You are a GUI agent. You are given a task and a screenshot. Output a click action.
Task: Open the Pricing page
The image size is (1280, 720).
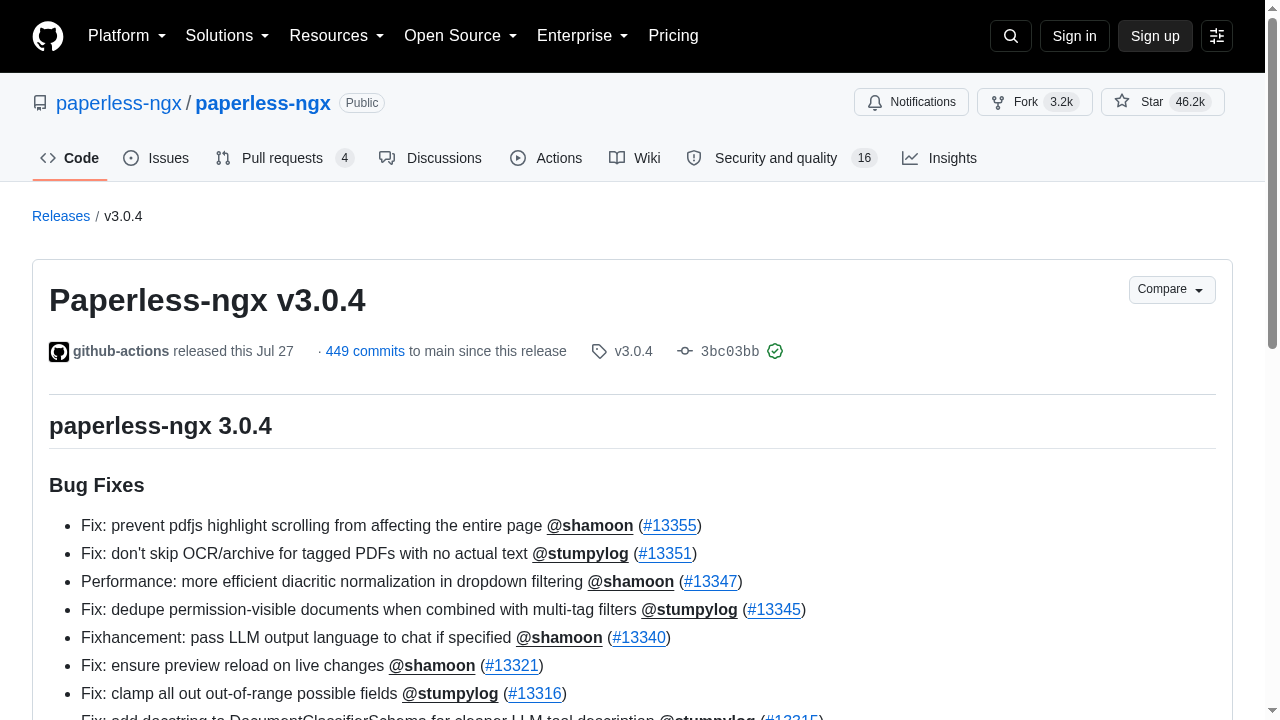point(673,36)
